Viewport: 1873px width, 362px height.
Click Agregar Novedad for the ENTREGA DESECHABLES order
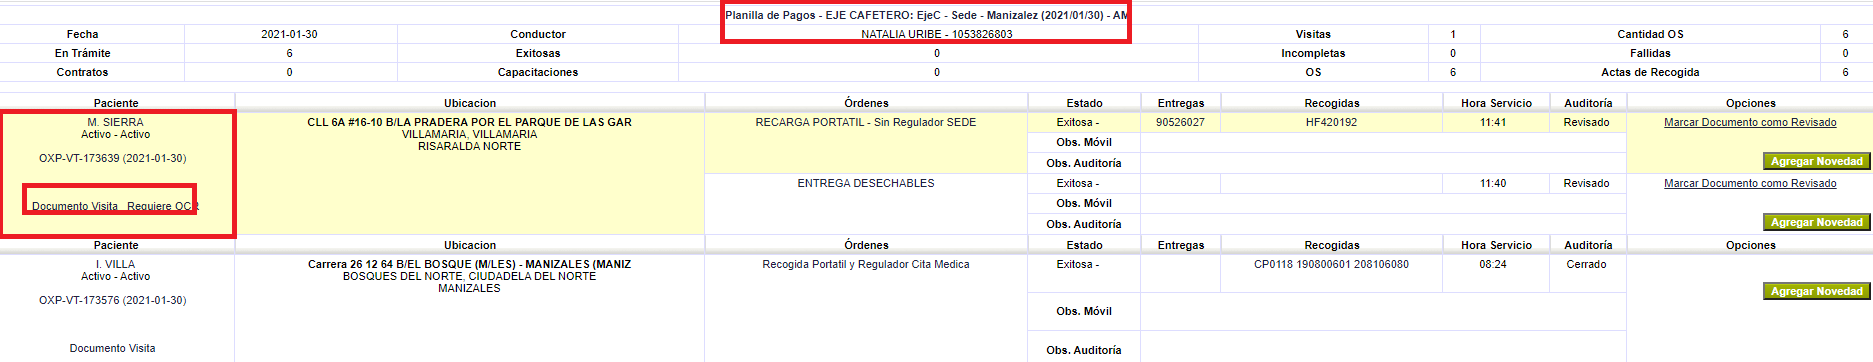[x=1816, y=222]
